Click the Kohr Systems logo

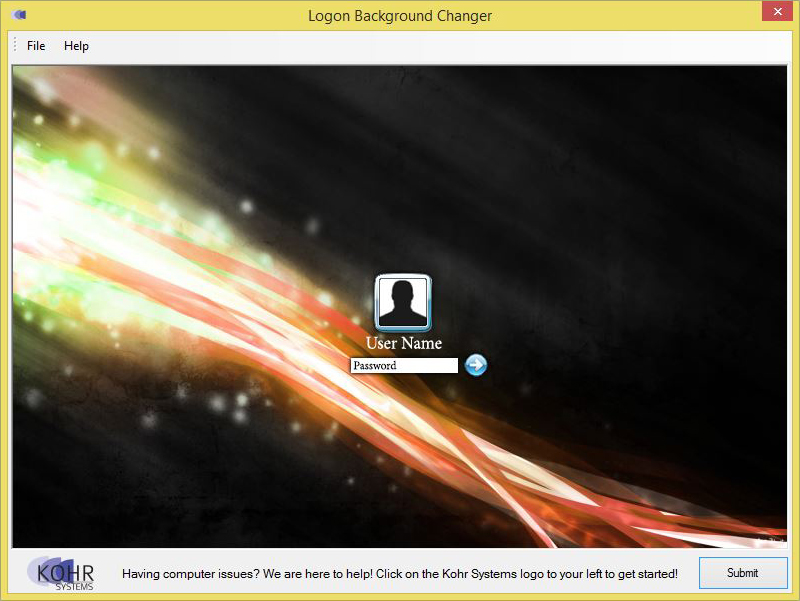[61, 573]
